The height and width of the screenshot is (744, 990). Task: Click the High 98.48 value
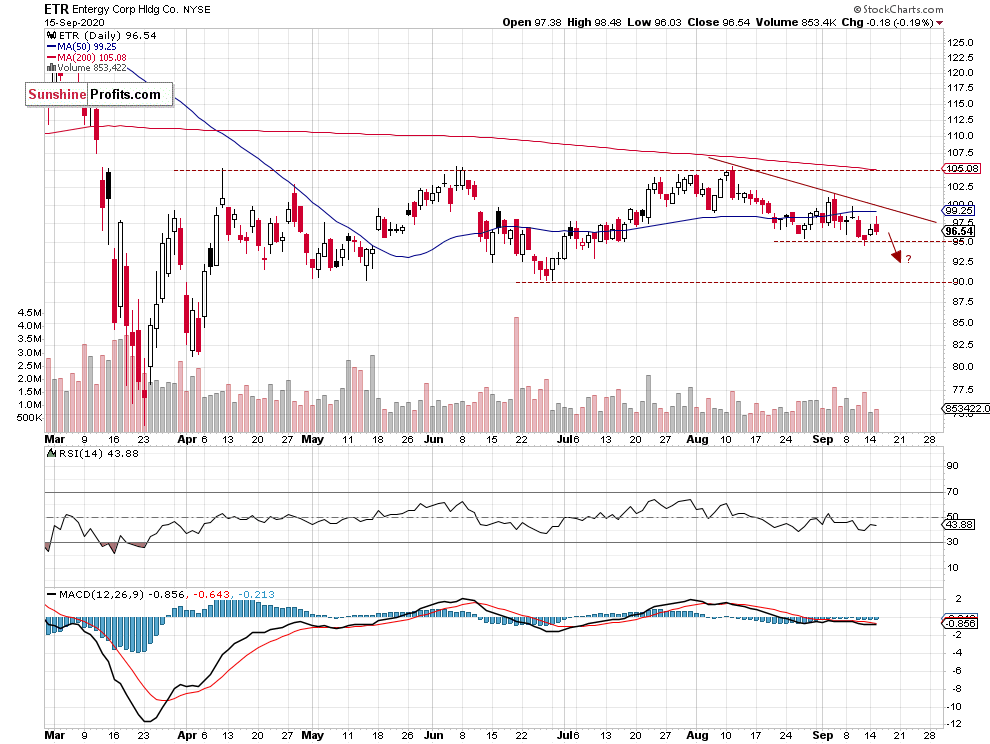coord(593,22)
